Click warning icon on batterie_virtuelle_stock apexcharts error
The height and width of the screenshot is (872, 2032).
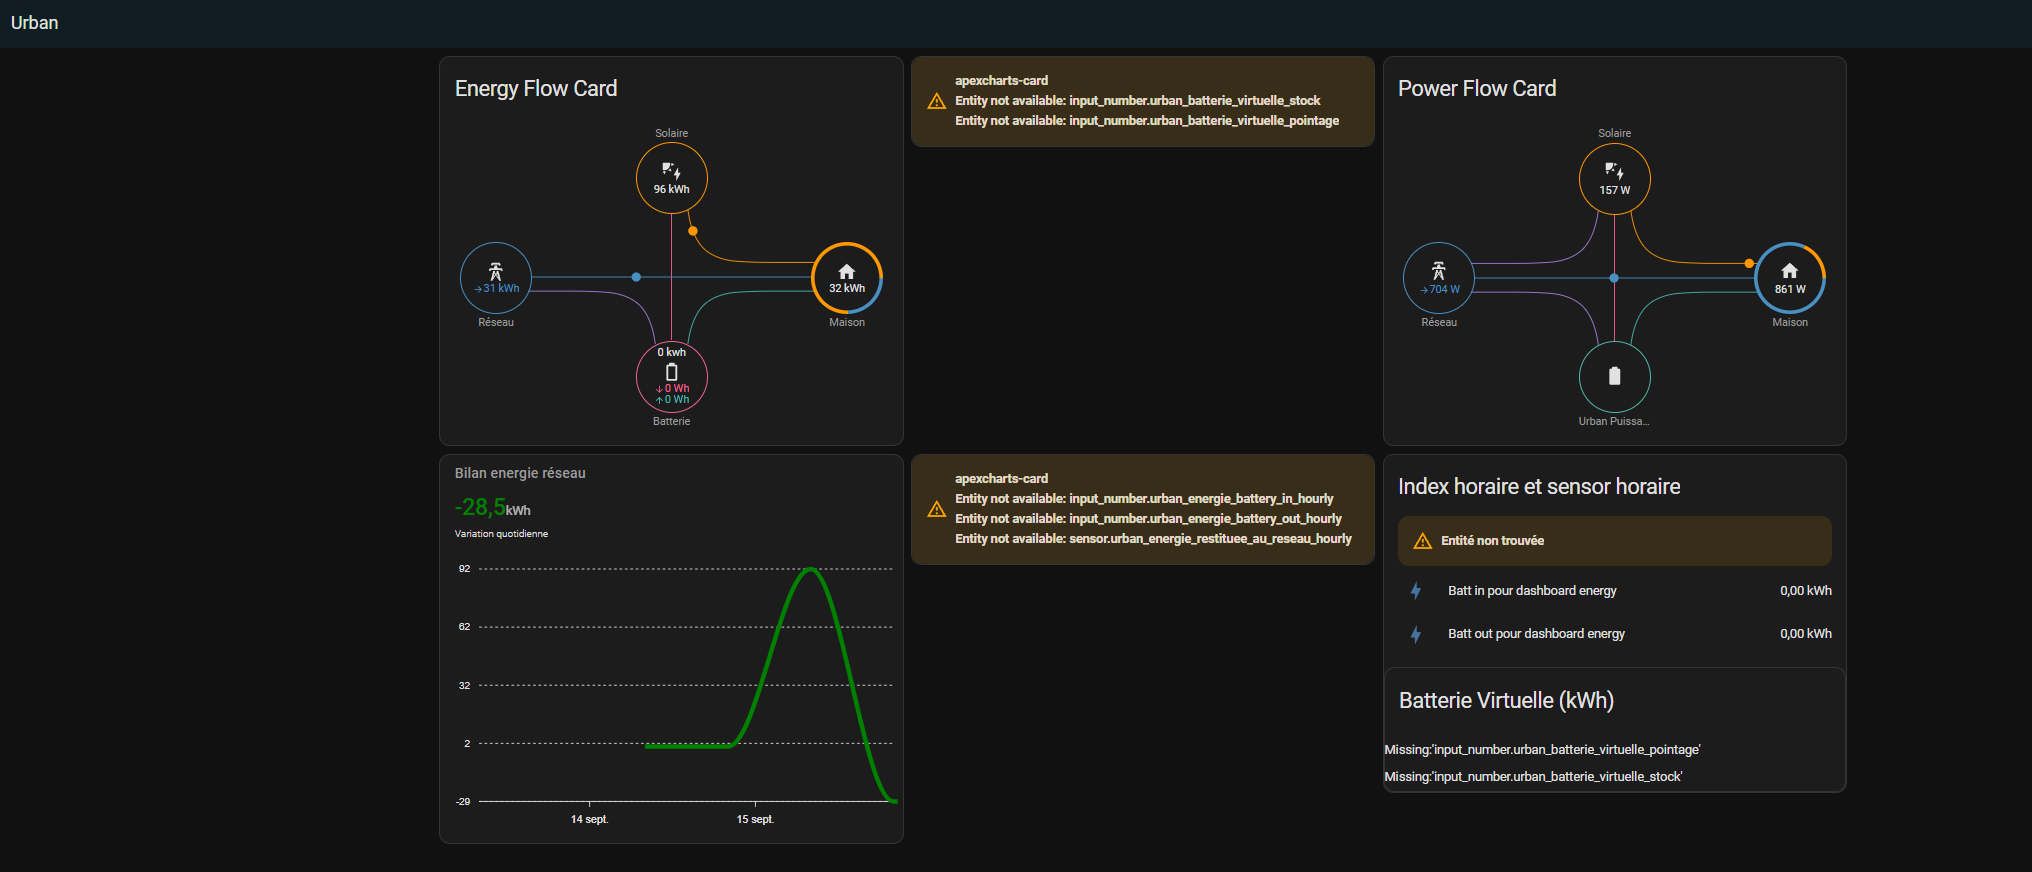pyautogui.click(x=937, y=101)
